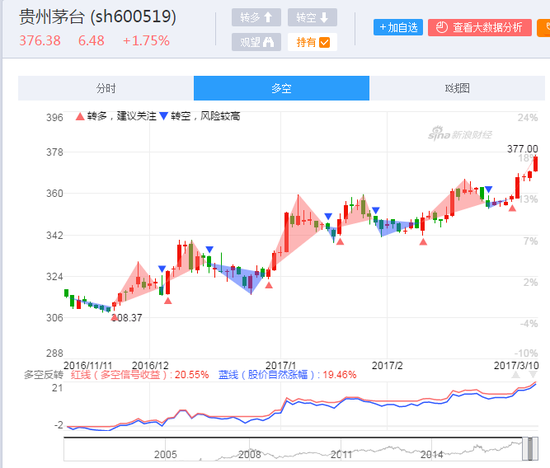Screen dimensions: 550x468
Task: Click the small gray up triangle above the sub-chart
Action: click(516, 375)
